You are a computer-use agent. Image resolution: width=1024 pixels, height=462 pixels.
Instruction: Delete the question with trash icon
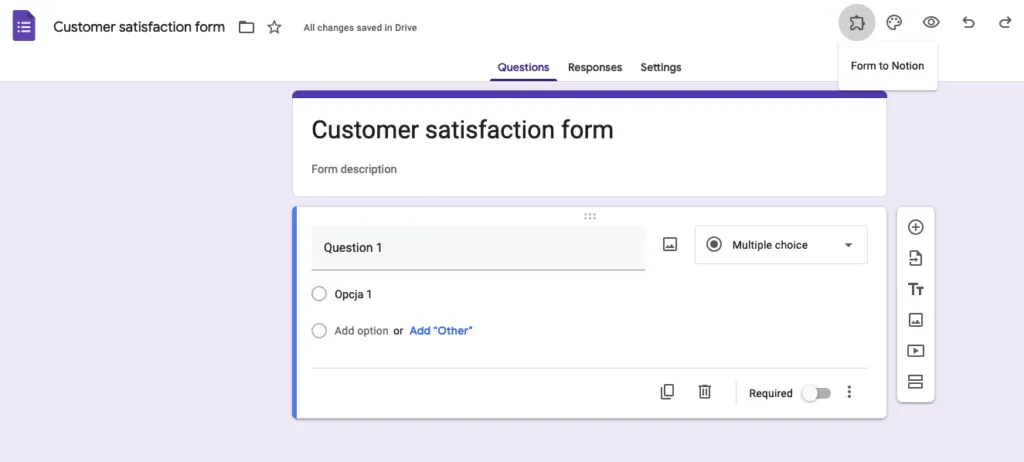pyautogui.click(x=704, y=392)
